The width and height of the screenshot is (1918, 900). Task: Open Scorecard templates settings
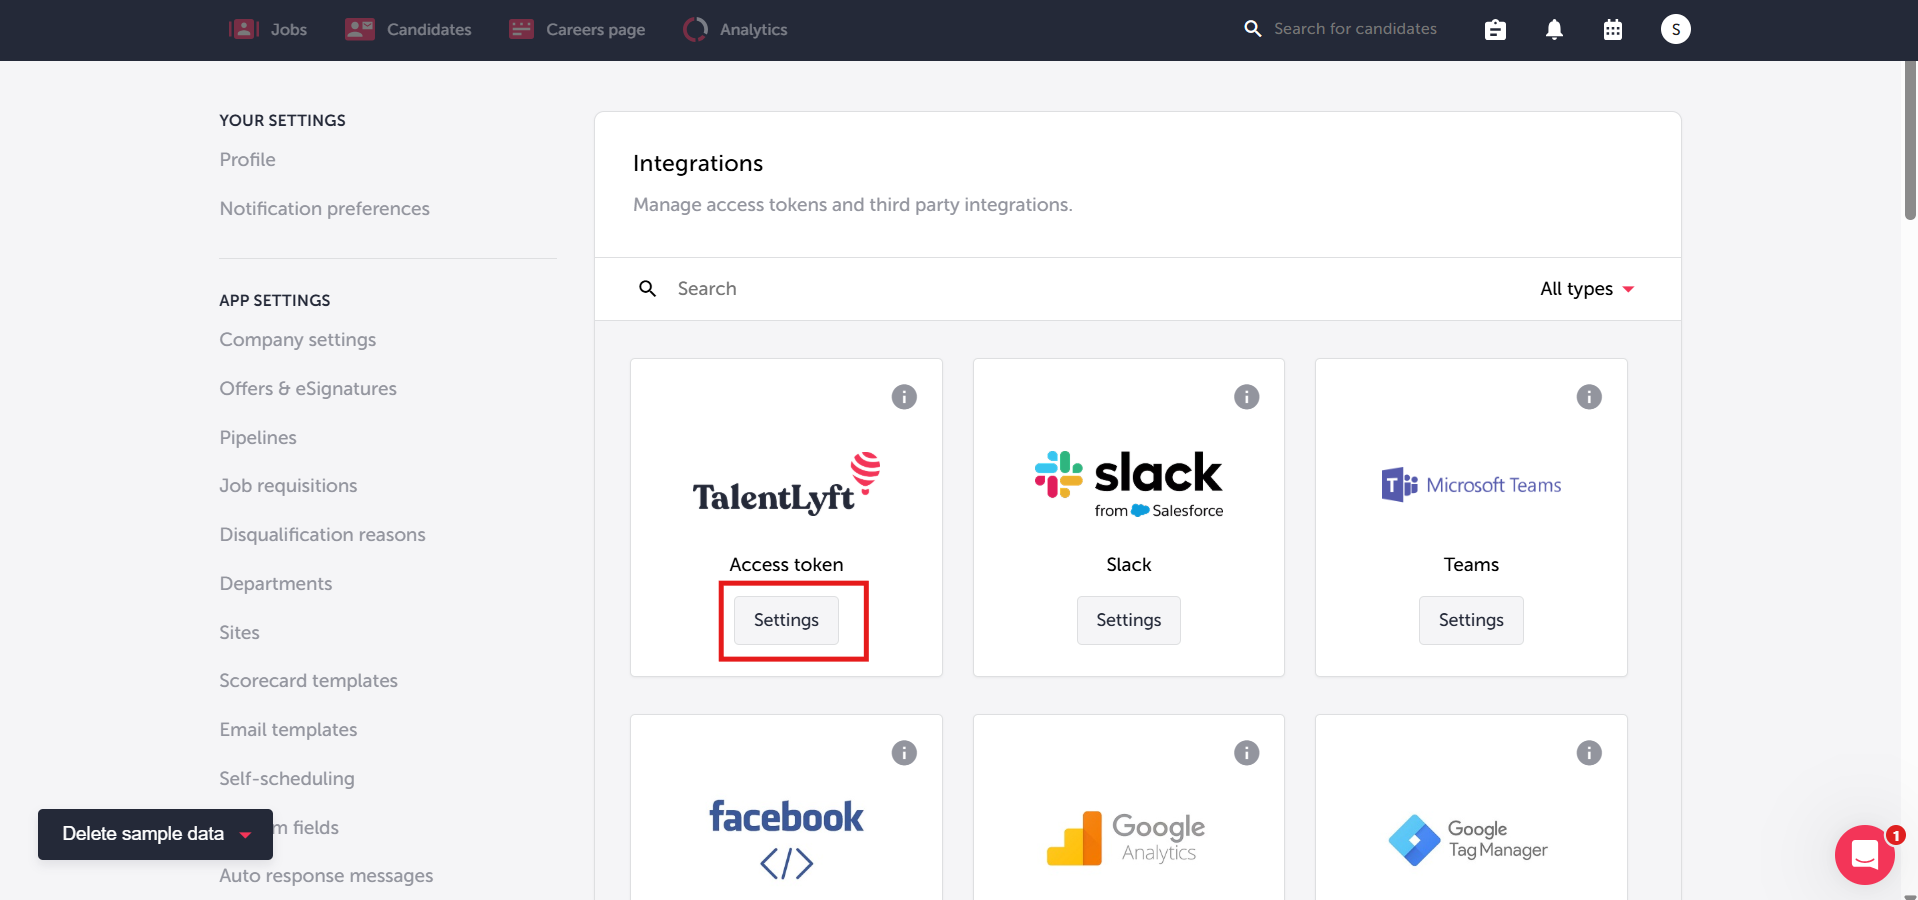[x=308, y=681]
